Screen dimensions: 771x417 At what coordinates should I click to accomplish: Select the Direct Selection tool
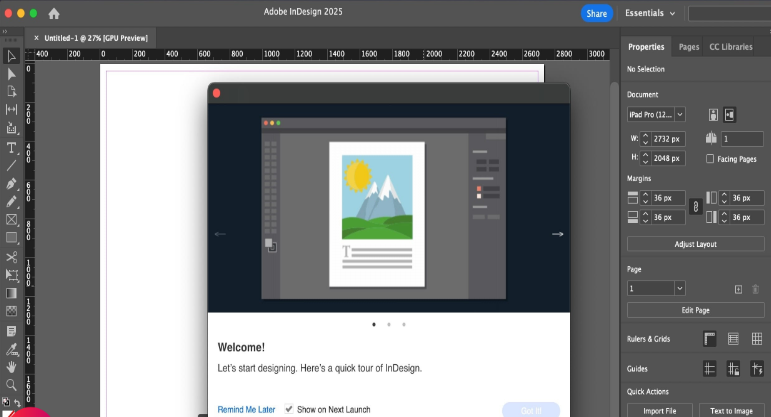tap(12, 74)
